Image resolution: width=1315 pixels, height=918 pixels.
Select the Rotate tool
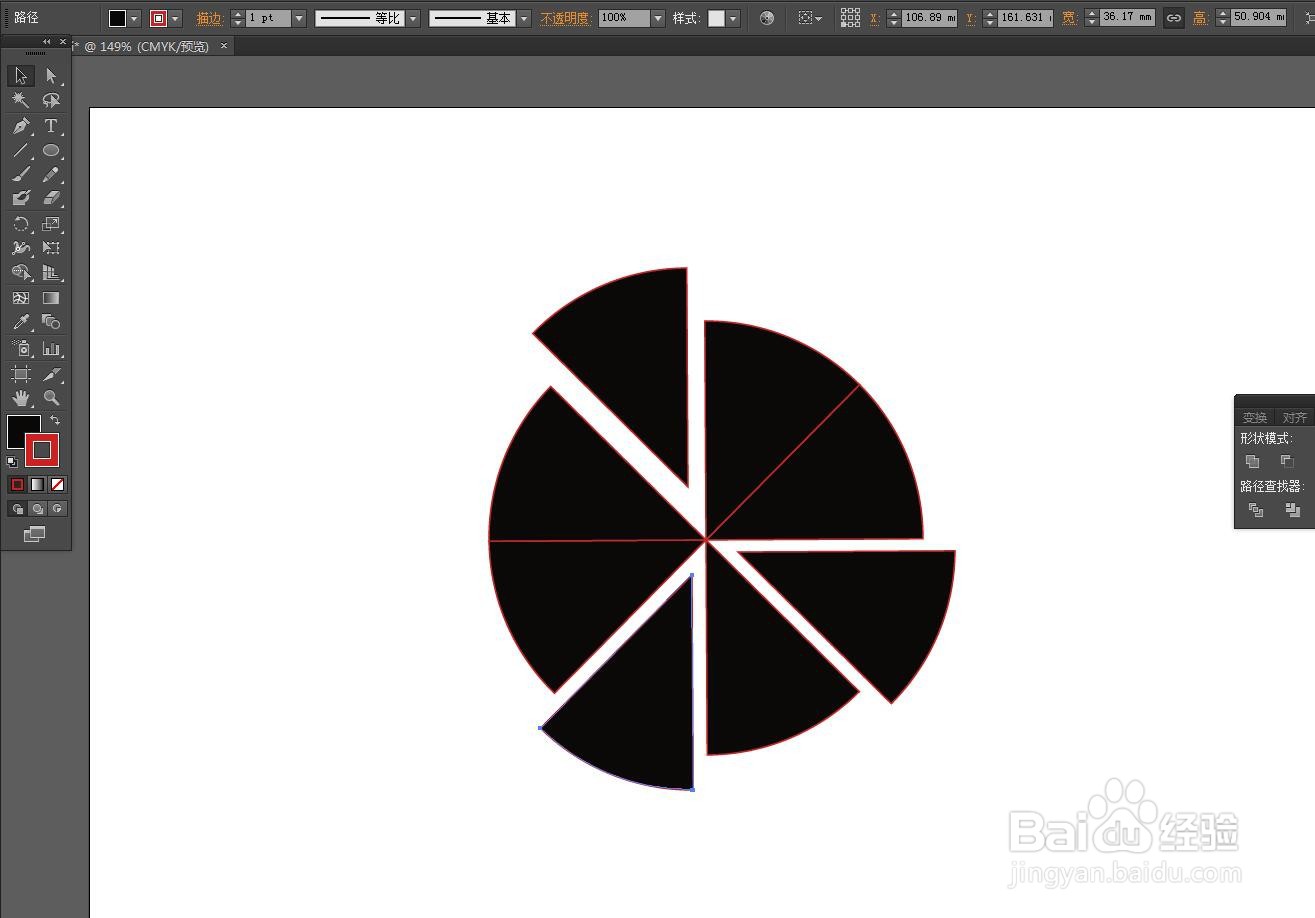[x=21, y=224]
